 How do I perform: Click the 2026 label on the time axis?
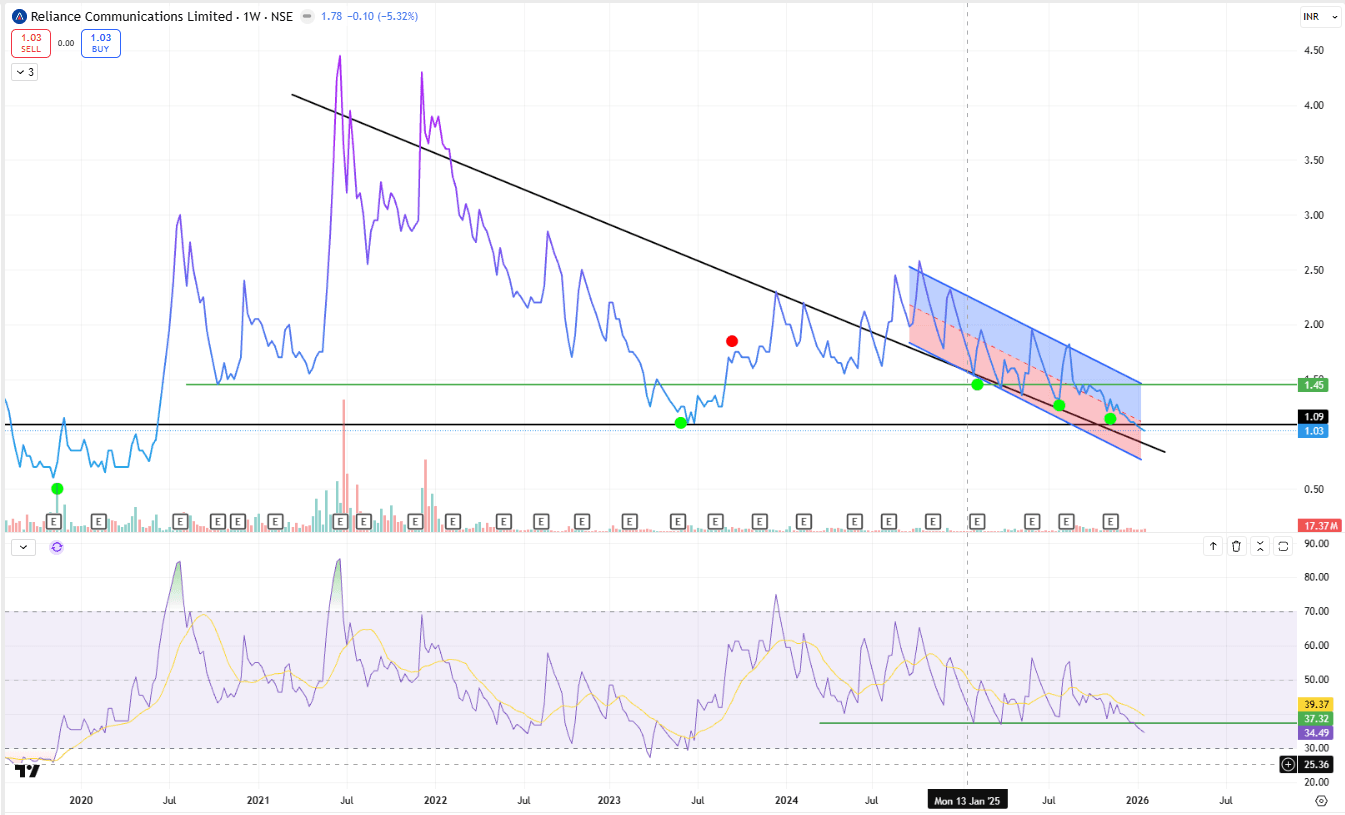(1138, 800)
